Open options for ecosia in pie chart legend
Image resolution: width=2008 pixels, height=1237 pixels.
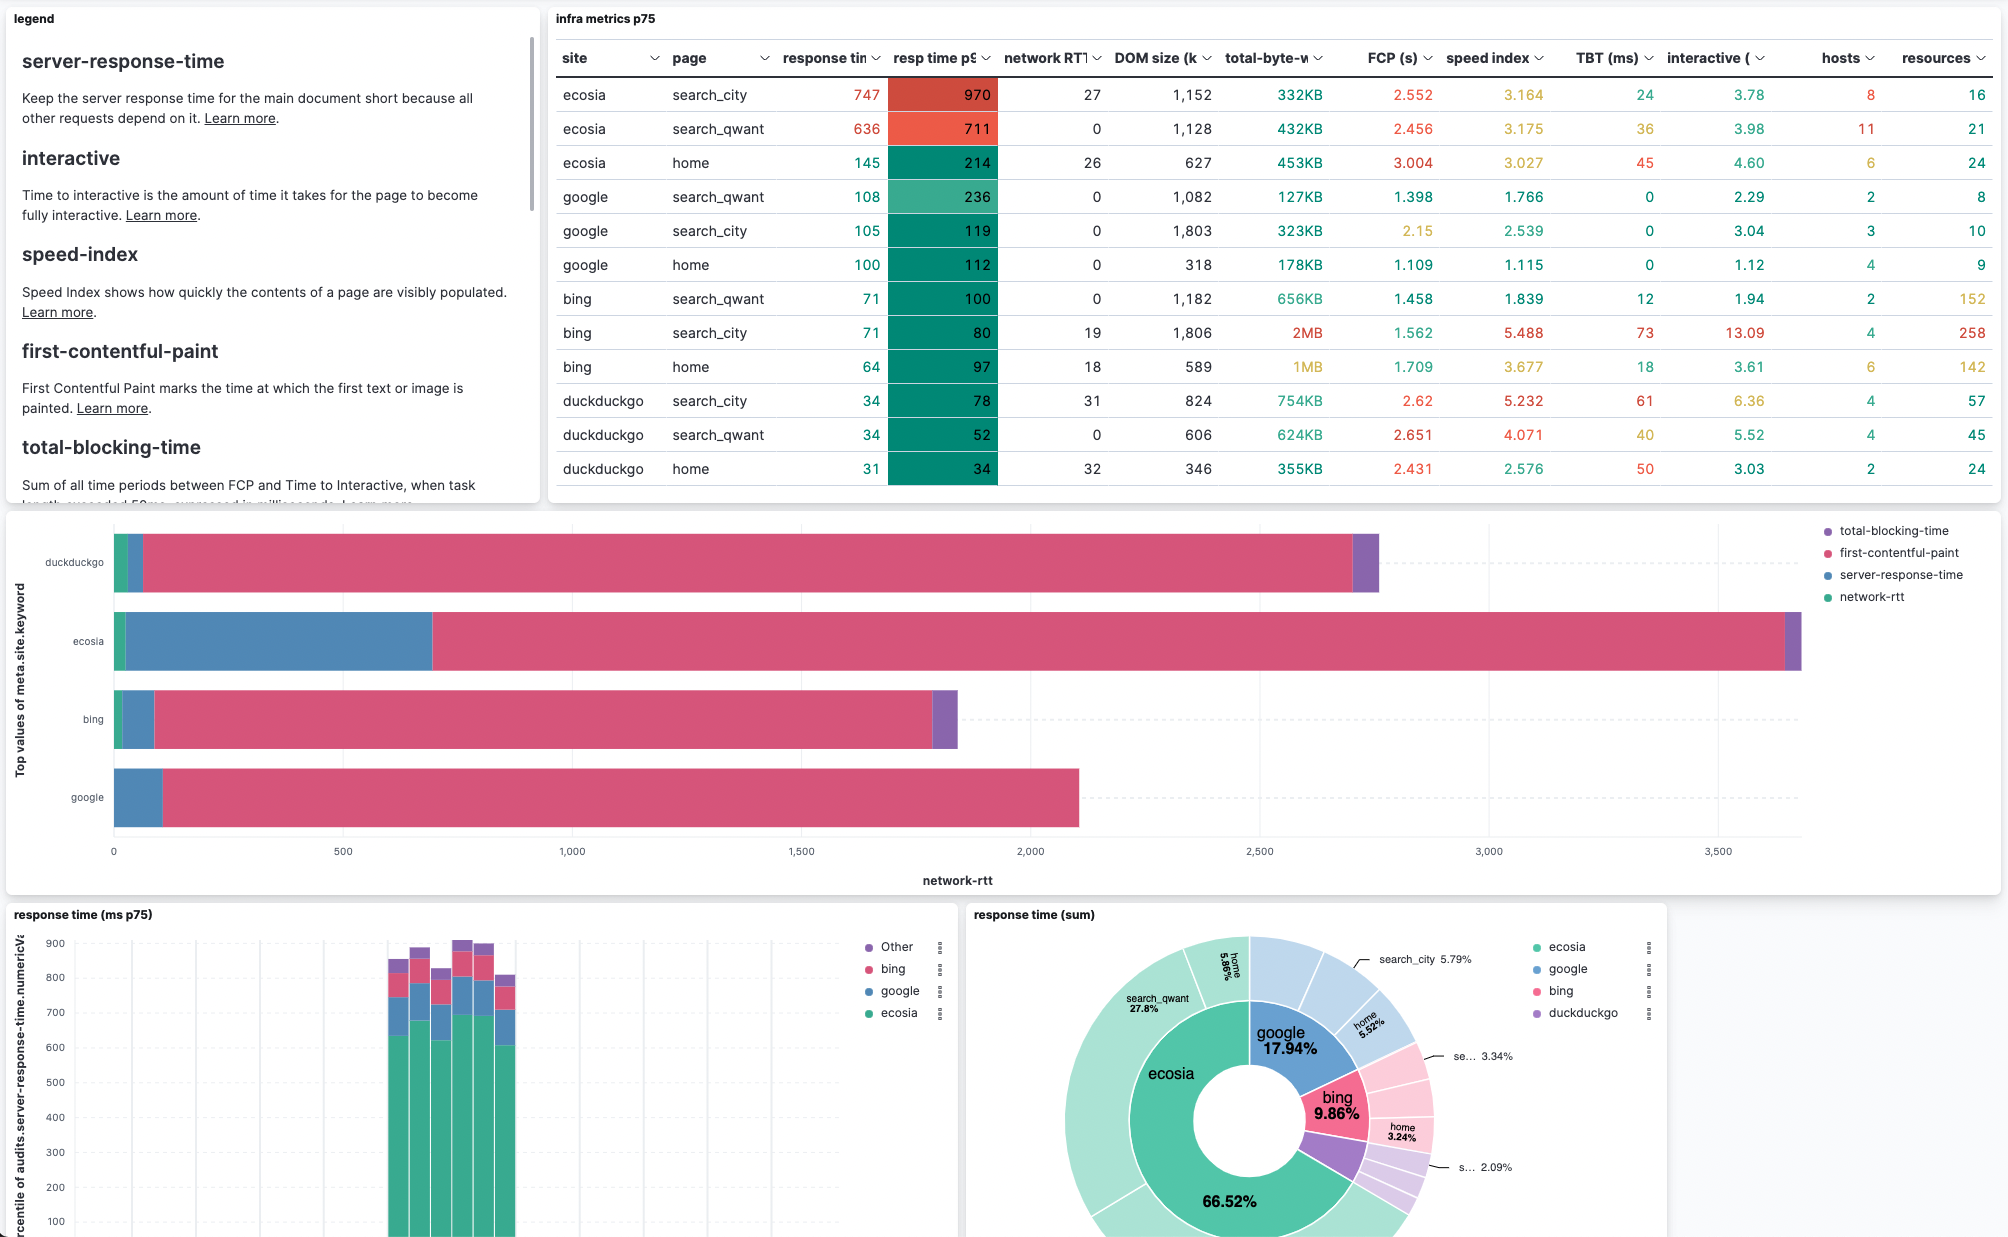tap(1649, 947)
